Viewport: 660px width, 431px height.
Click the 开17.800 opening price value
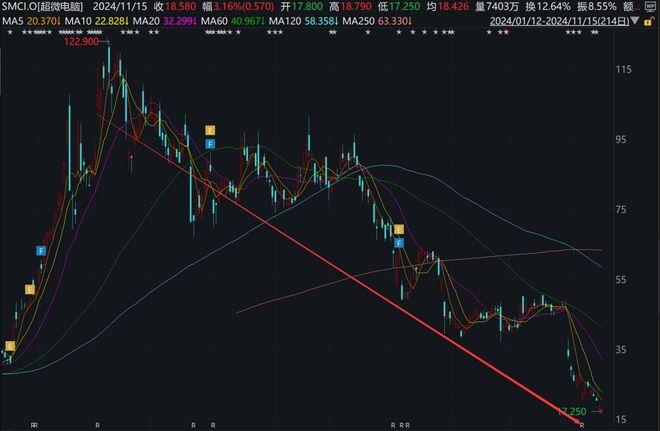pos(302,6)
